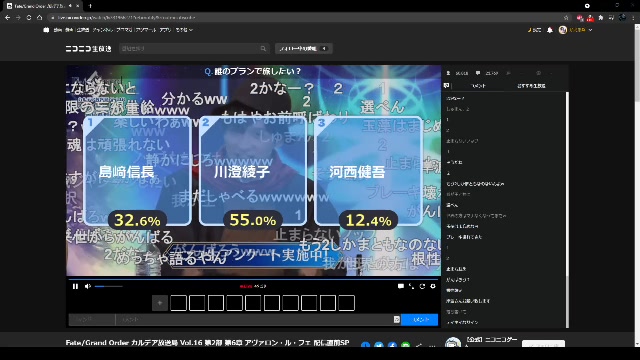Go forward in browser history
This screenshot has width=640, height=360.
click(18, 18)
